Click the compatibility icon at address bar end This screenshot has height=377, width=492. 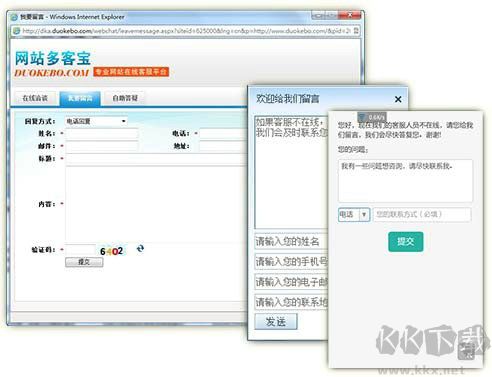(x=356, y=31)
